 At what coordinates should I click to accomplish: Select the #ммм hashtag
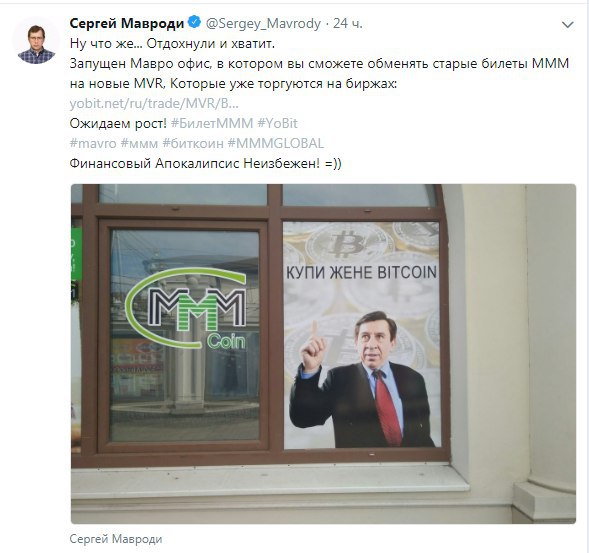click(139, 143)
